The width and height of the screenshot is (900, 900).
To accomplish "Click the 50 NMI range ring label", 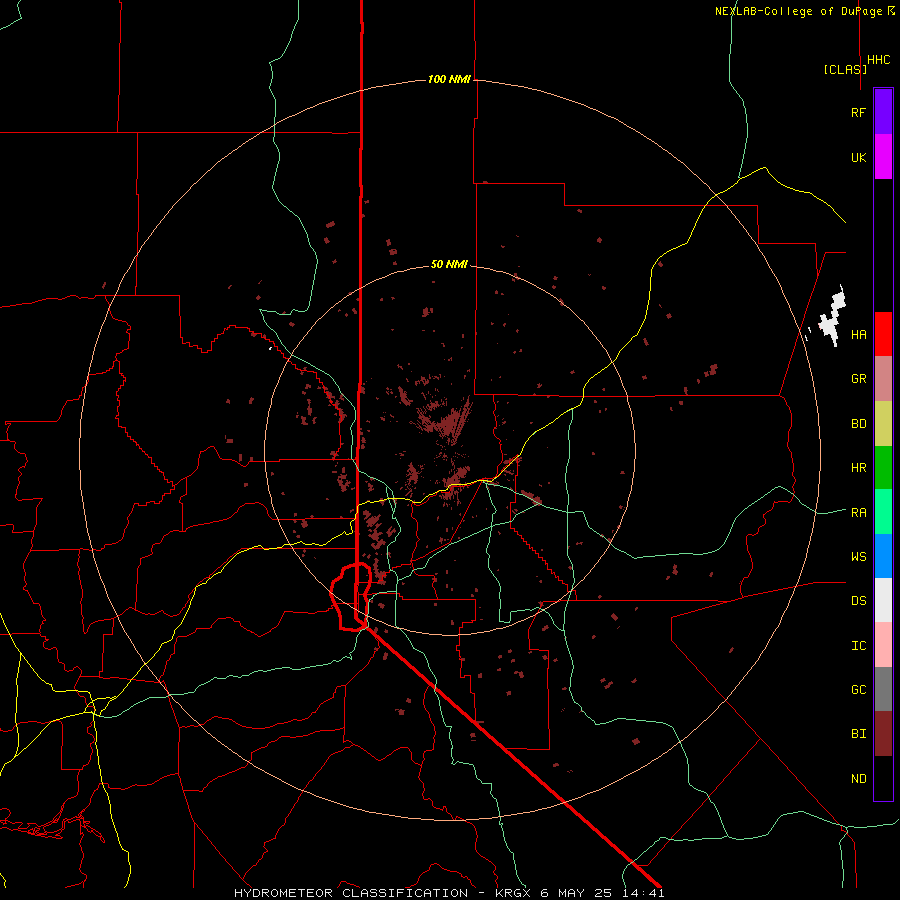I will pyautogui.click(x=449, y=264).
